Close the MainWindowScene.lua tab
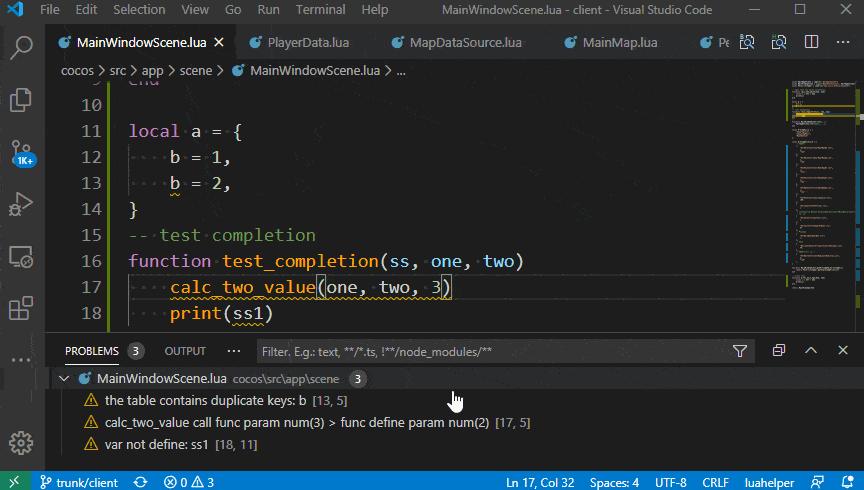Screen dimensions: 864x490 click(219, 42)
